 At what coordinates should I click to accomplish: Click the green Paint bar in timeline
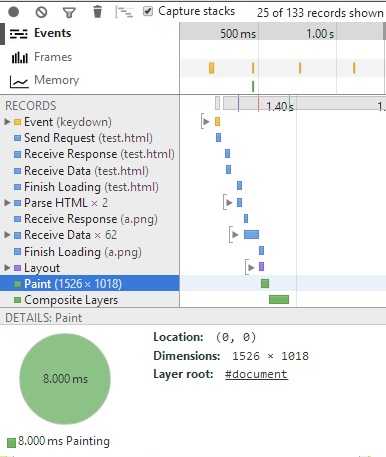pyautogui.click(x=265, y=284)
